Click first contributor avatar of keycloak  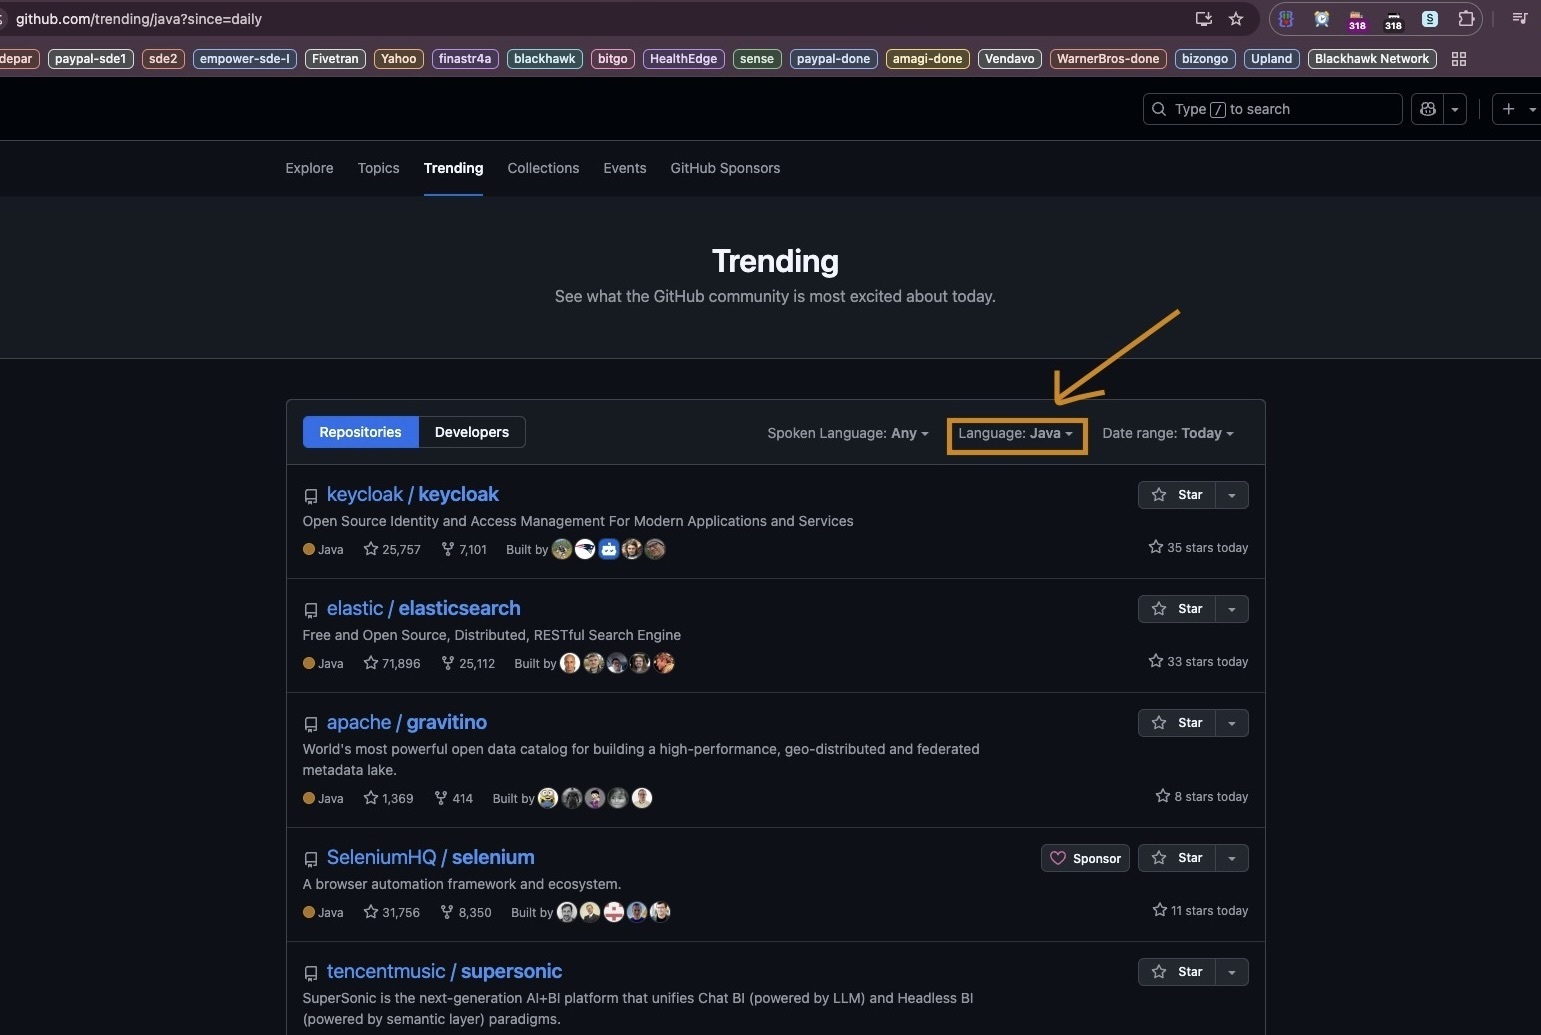tap(562, 549)
